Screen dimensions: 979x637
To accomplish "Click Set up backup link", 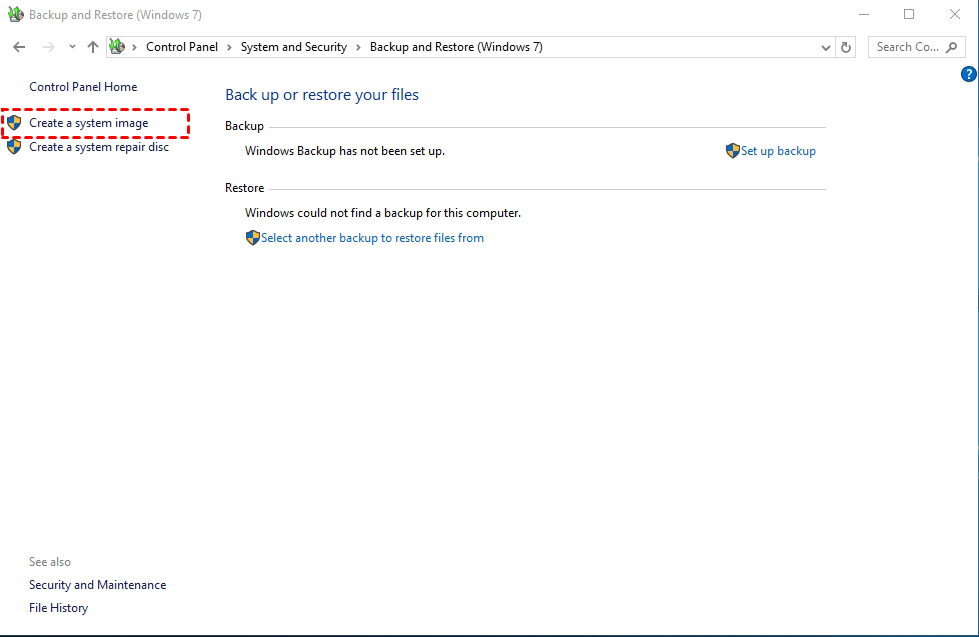I will [x=778, y=151].
